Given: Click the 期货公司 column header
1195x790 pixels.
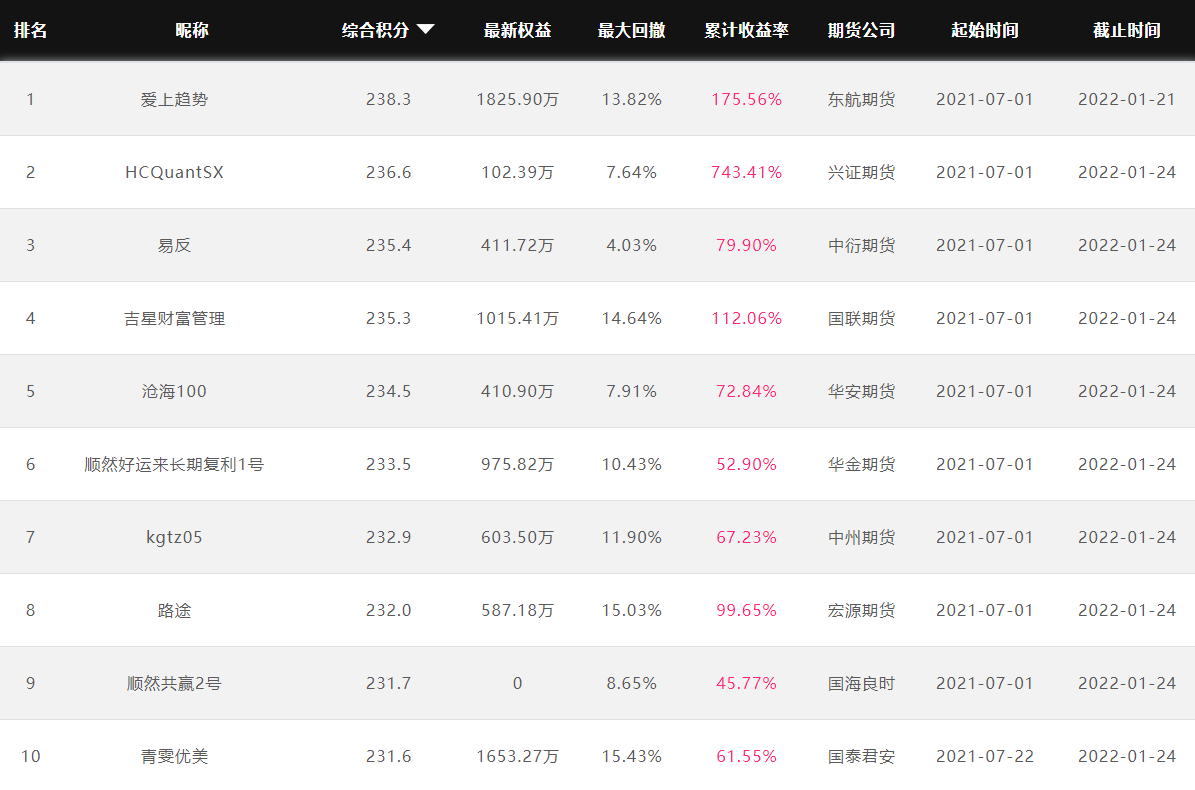Looking at the screenshot, I should pos(861,30).
